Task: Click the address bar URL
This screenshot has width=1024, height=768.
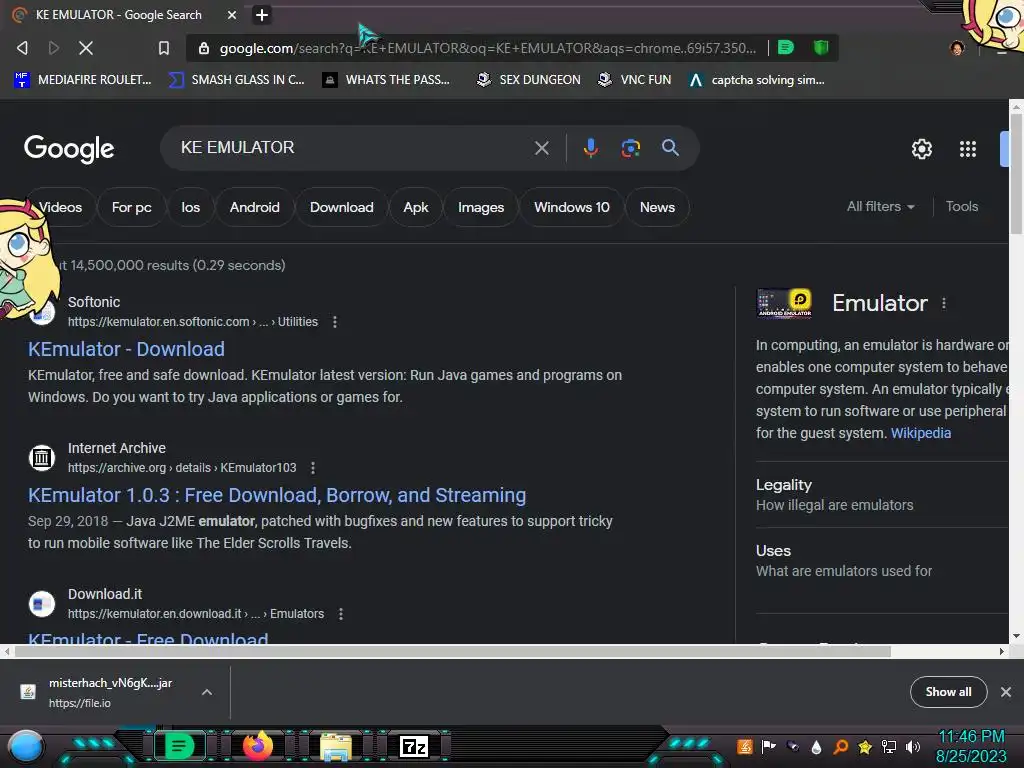Action: pyautogui.click(x=487, y=48)
